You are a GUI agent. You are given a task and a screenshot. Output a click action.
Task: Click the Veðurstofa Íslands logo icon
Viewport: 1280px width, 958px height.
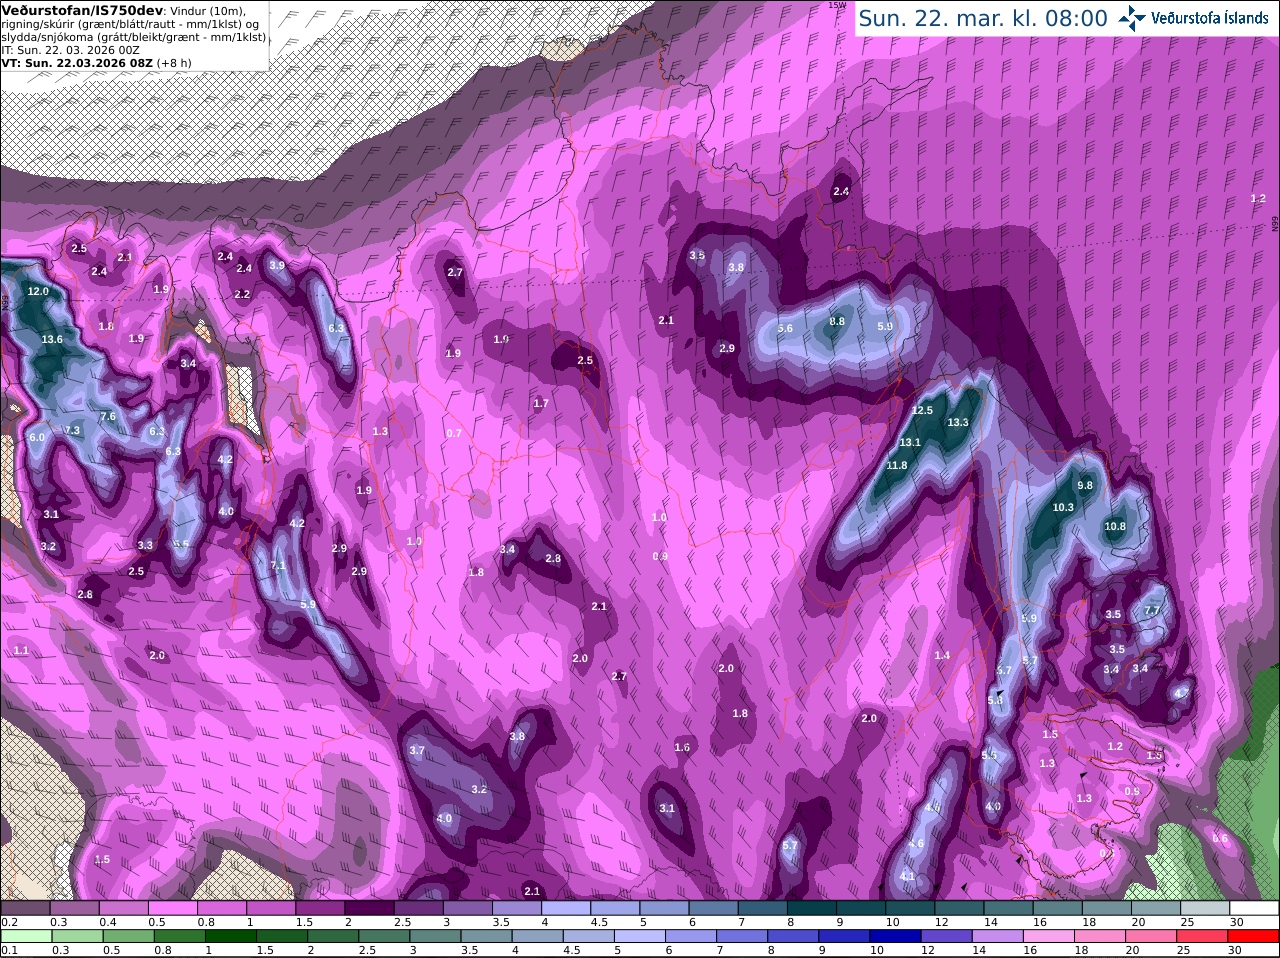(x=1132, y=18)
